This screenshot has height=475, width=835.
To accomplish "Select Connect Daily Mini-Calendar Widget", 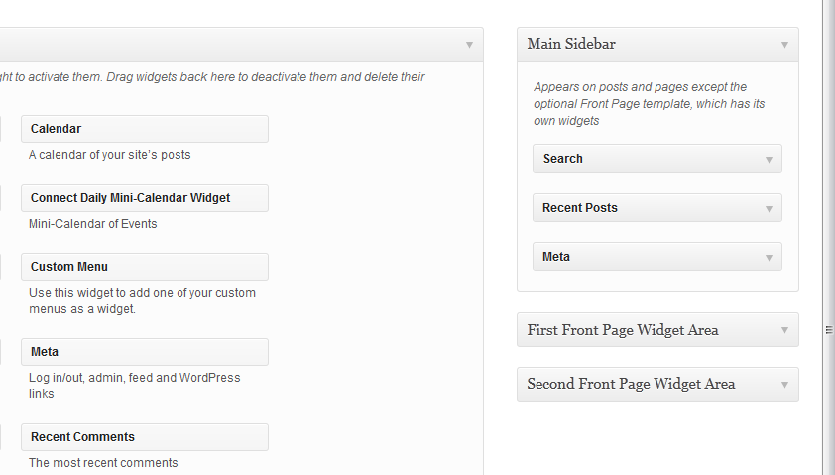I will pyautogui.click(x=144, y=198).
